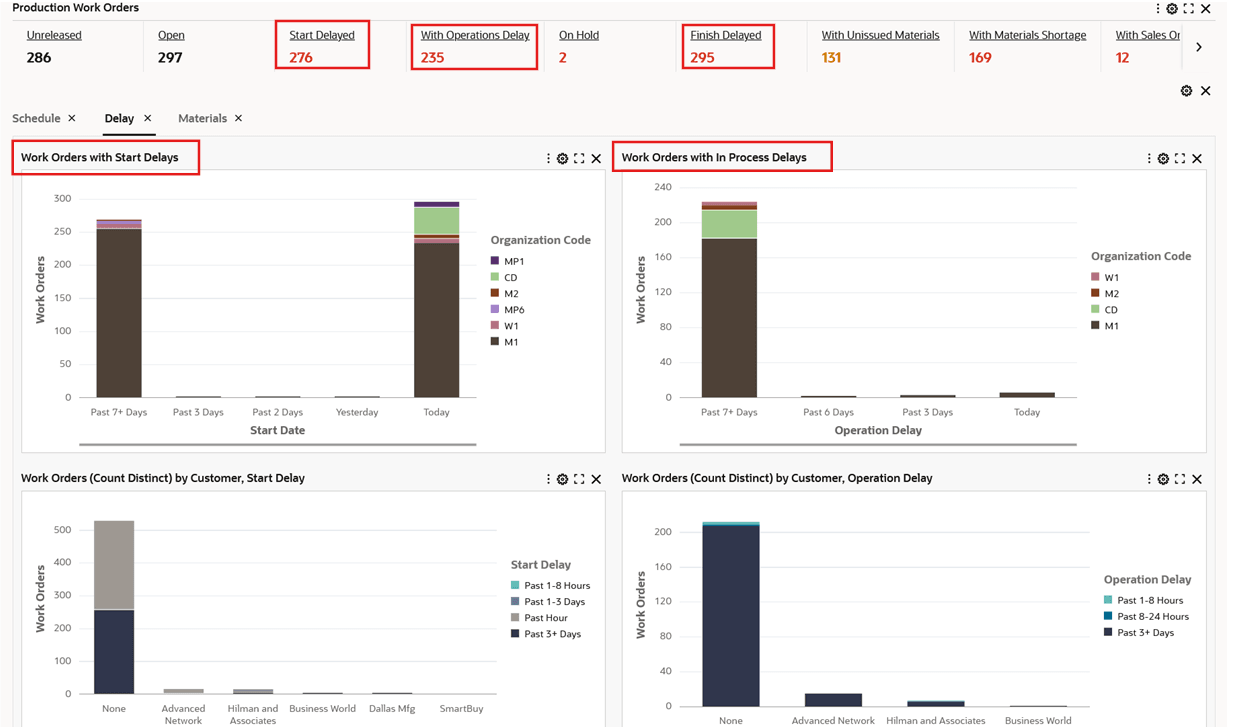1238x727 pixels.
Task: Open In Process Delays chart kebab menu
Action: pyautogui.click(x=1149, y=158)
